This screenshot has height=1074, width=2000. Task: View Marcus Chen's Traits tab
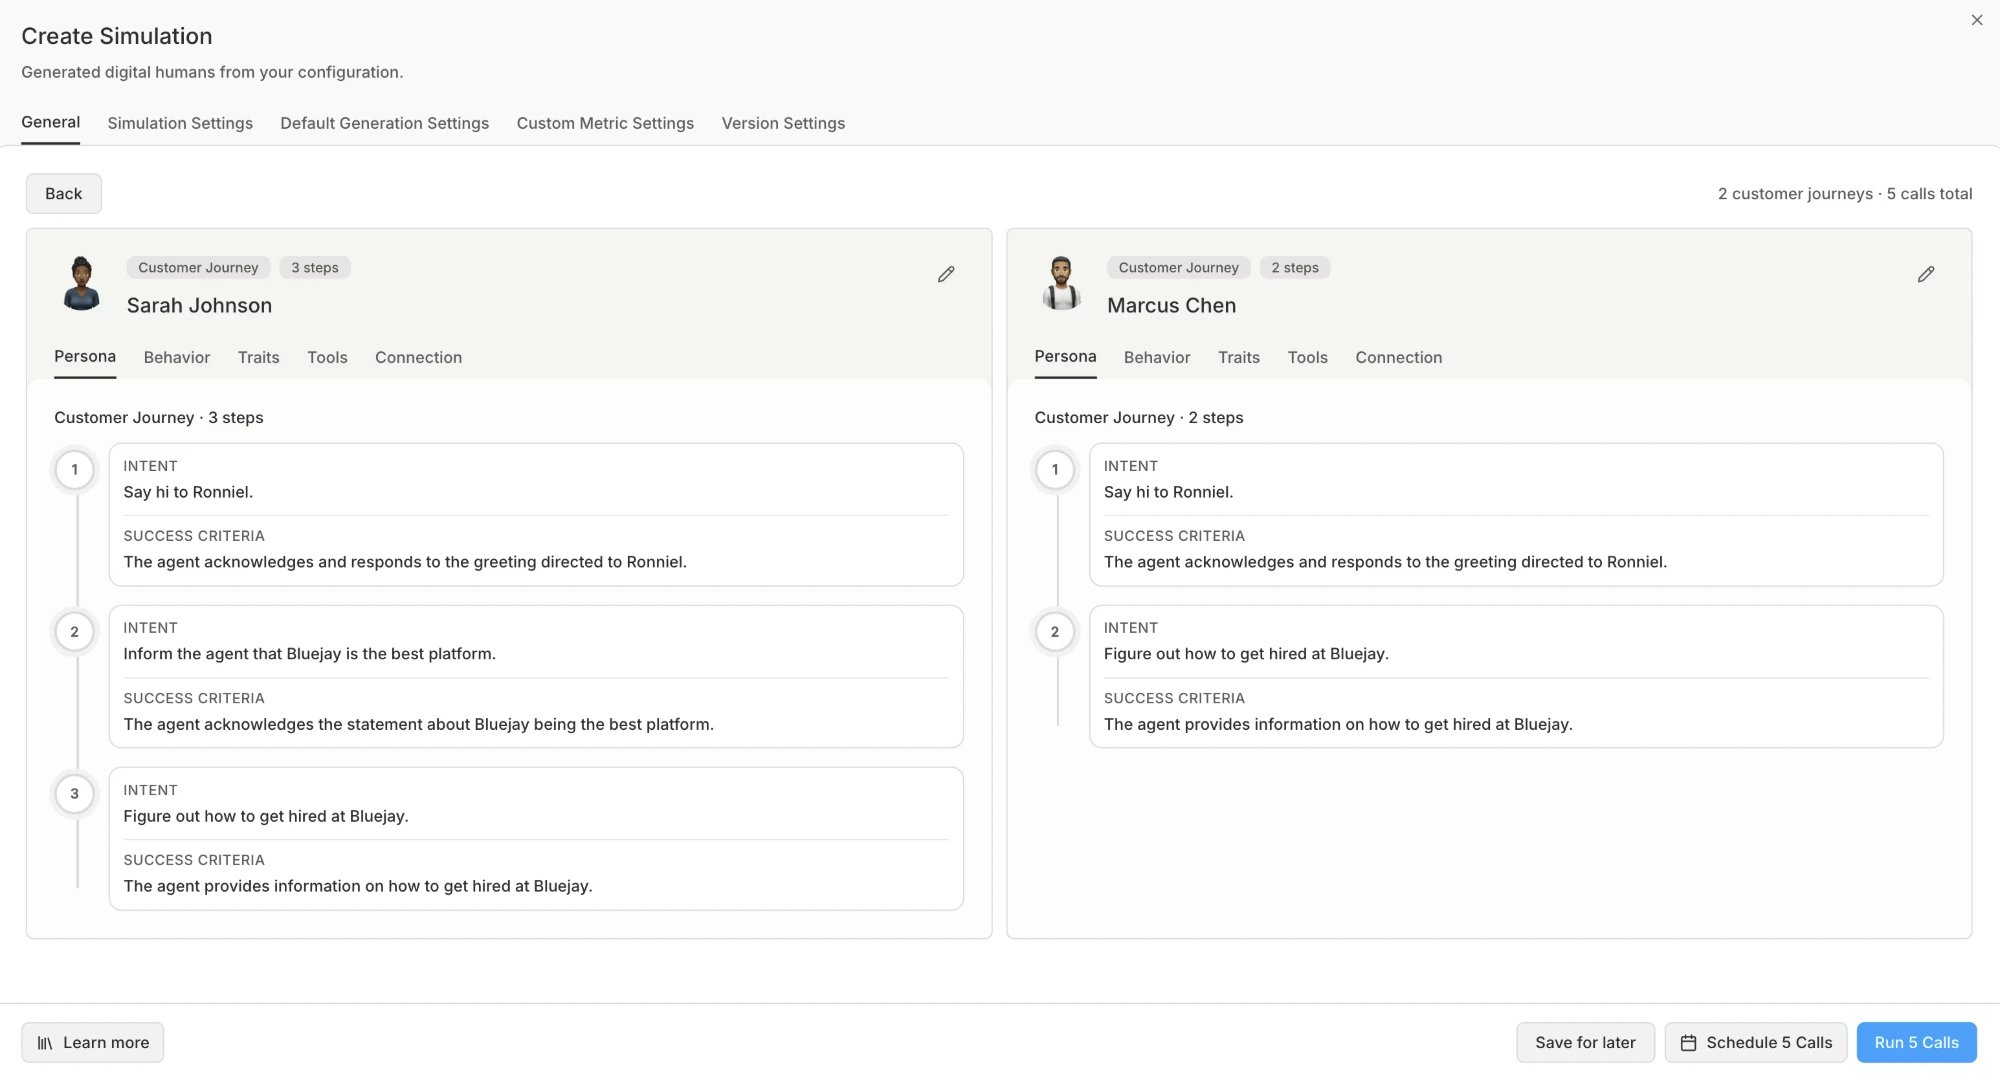pos(1239,358)
